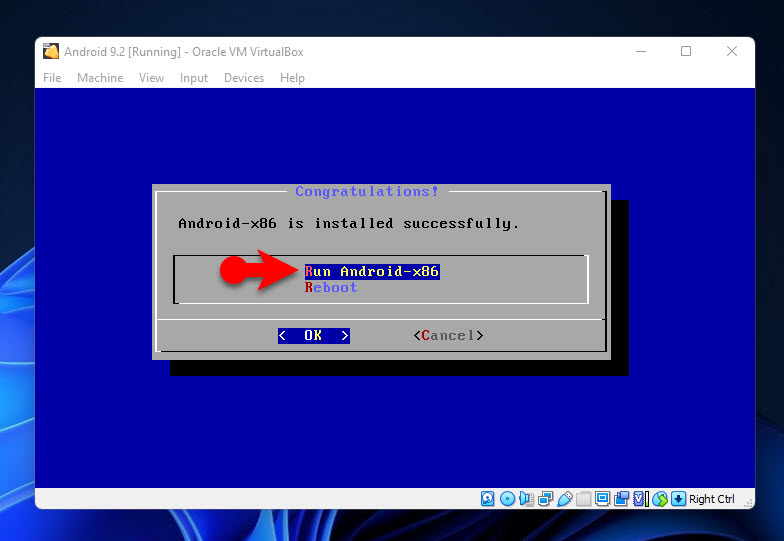Click the 'Android-x86 is installed successfully.' message

[348, 224]
